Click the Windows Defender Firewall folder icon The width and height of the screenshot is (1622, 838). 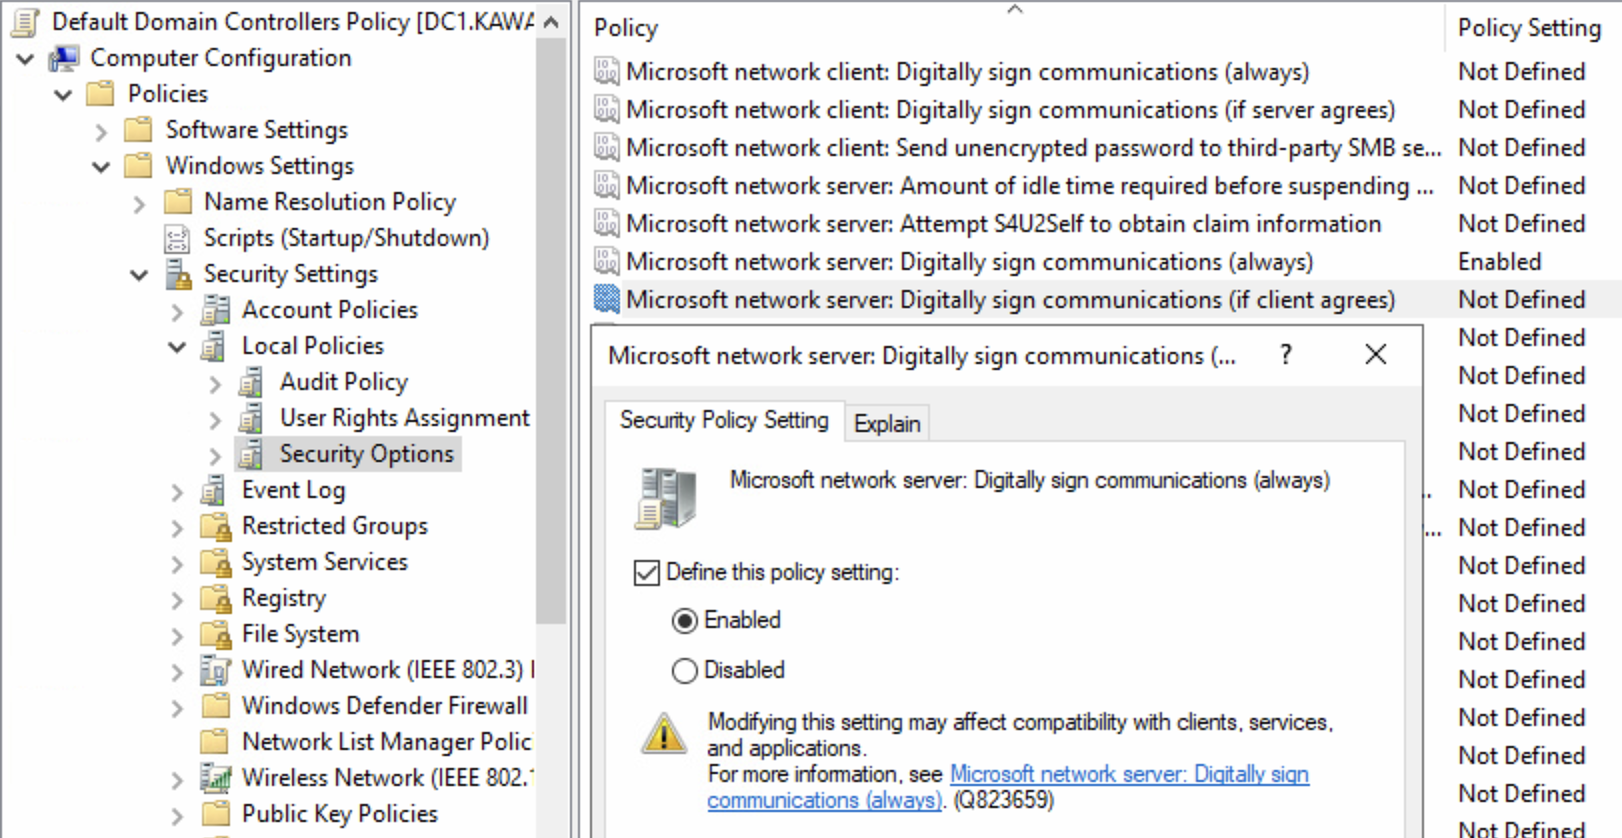215,706
